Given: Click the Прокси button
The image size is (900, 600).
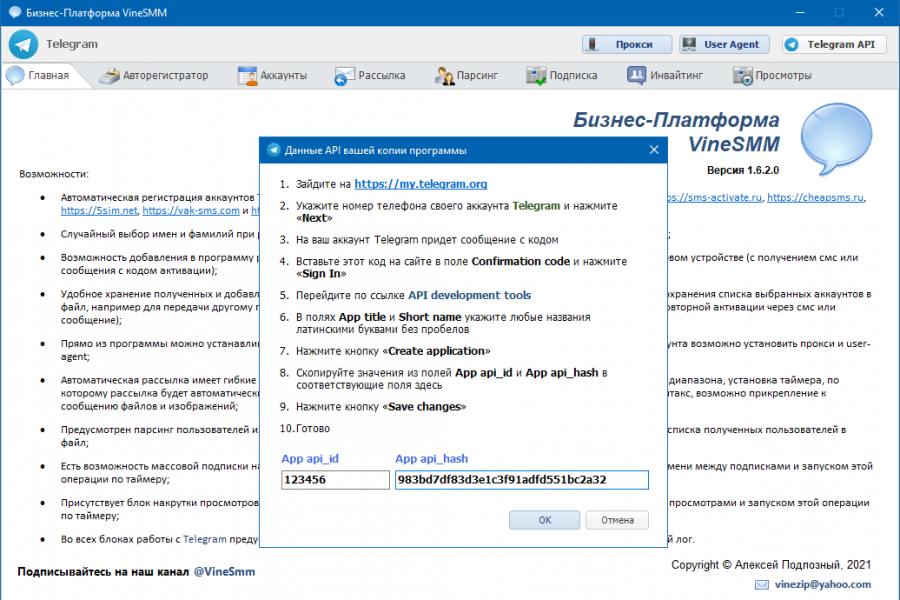Looking at the screenshot, I should pos(627,44).
